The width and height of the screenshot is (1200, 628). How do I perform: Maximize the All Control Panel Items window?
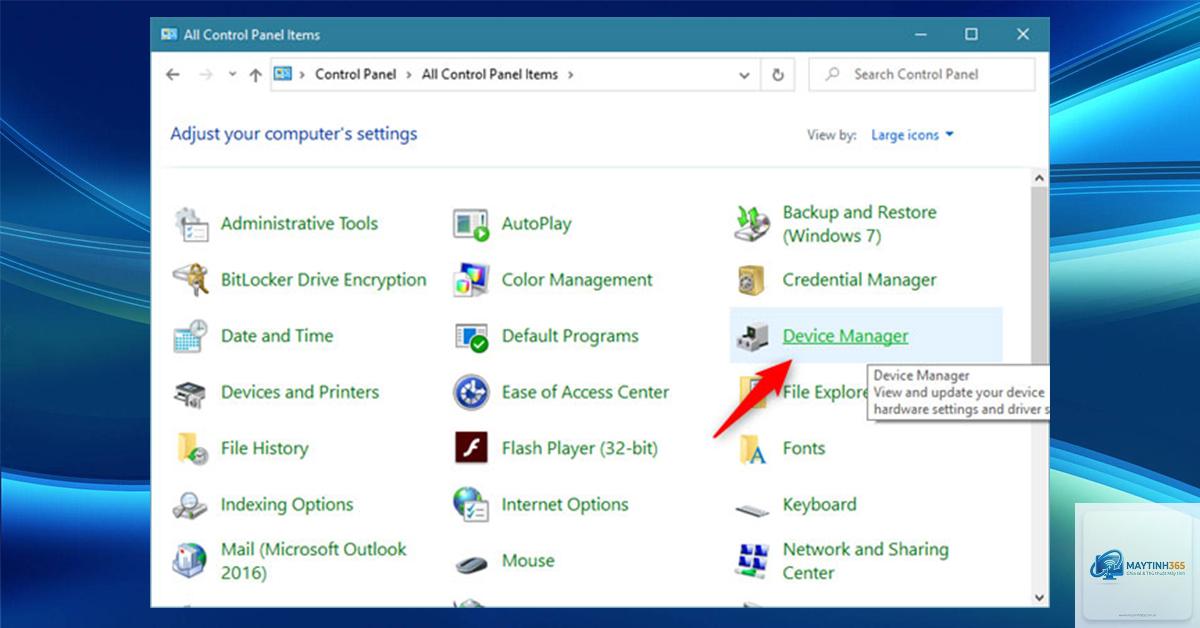[971, 34]
